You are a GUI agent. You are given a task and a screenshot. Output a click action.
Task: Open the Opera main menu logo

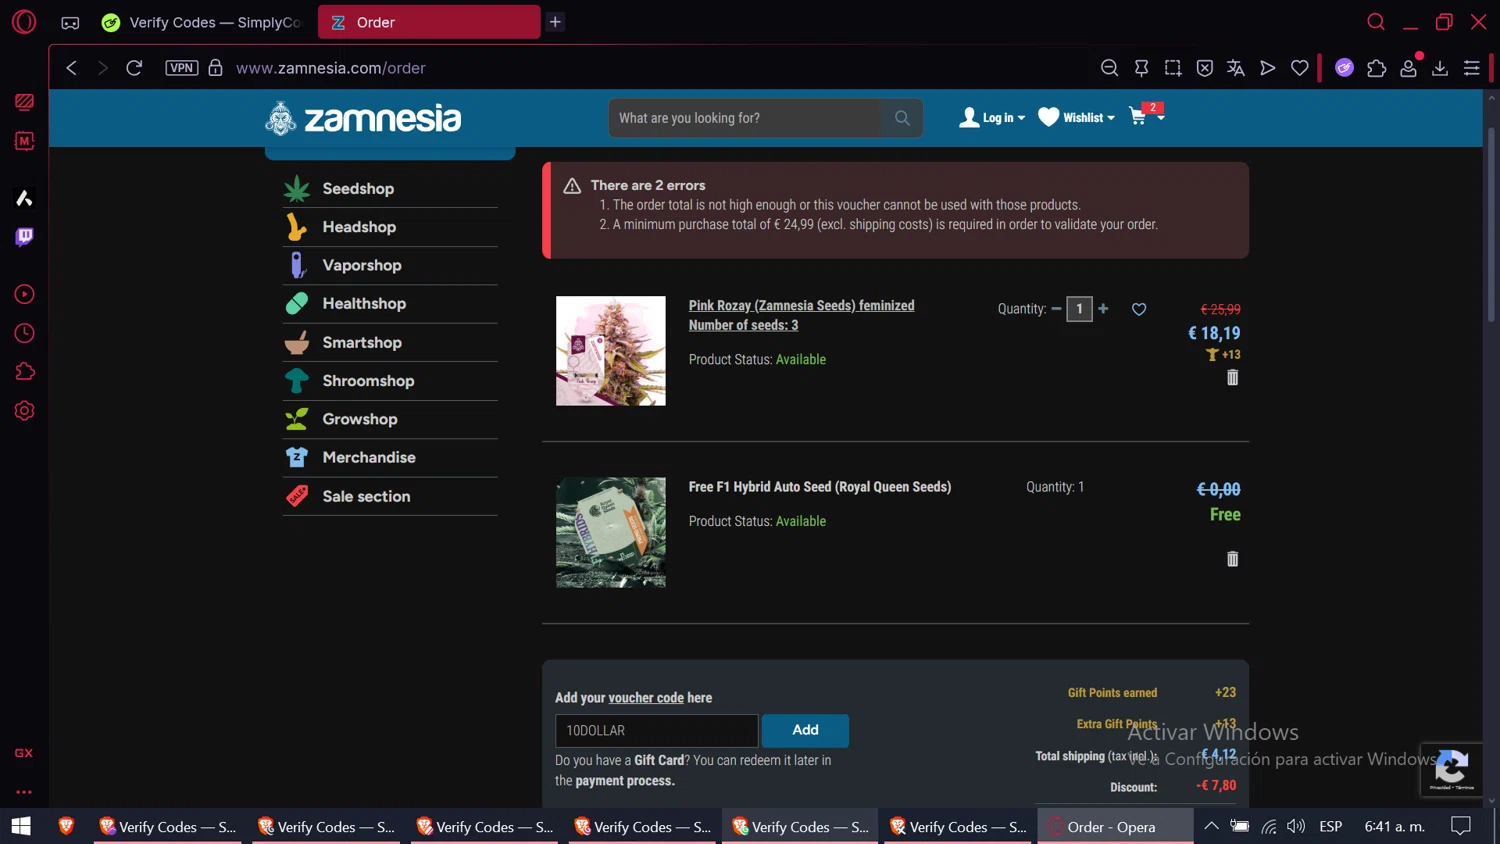click(x=24, y=21)
